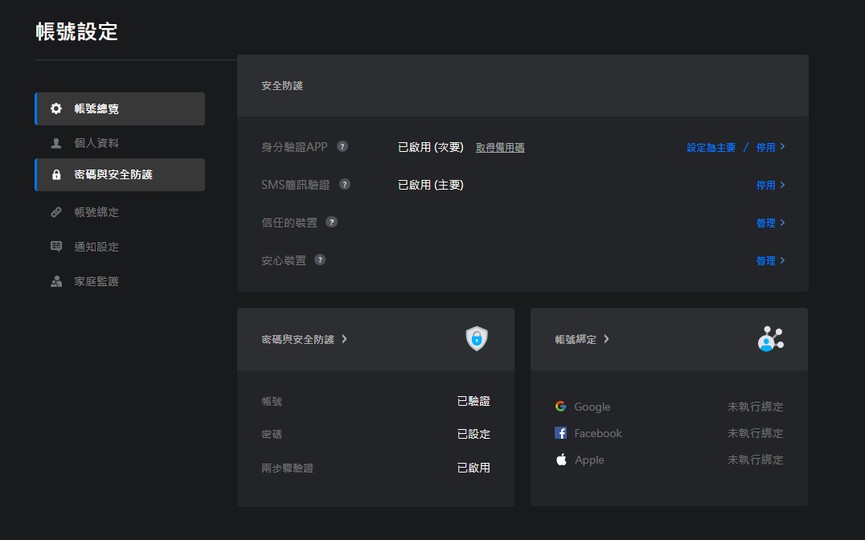This screenshot has height=540, width=865.
Task: Click the Google logo icon
Action: pyautogui.click(x=560, y=407)
